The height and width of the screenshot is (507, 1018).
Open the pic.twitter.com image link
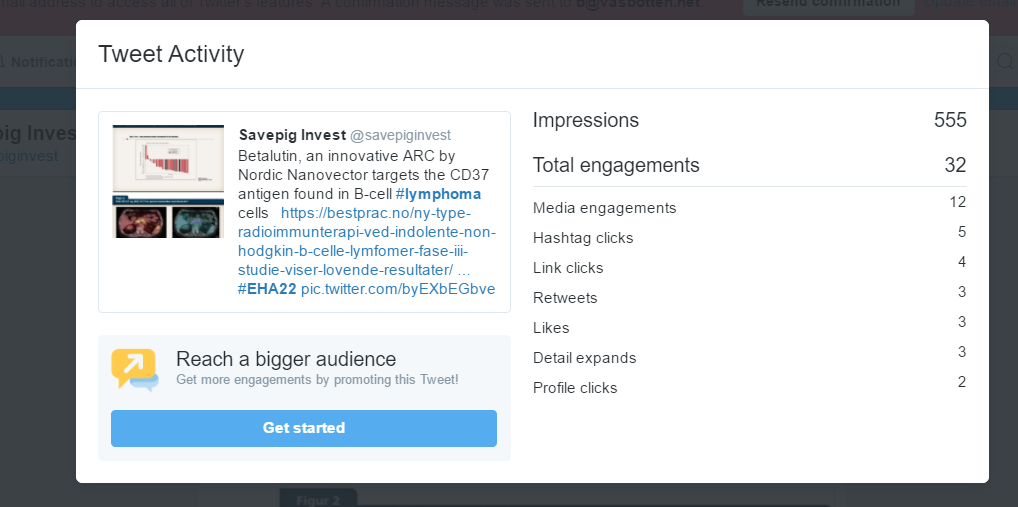coord(398,289)
